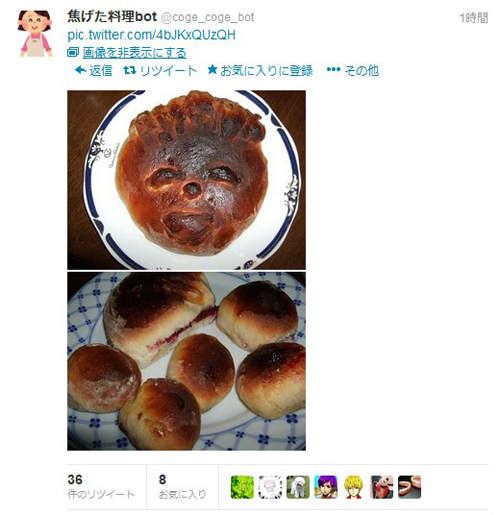Click the last avatar in the row
500x515 pixels.
[410, 487]
